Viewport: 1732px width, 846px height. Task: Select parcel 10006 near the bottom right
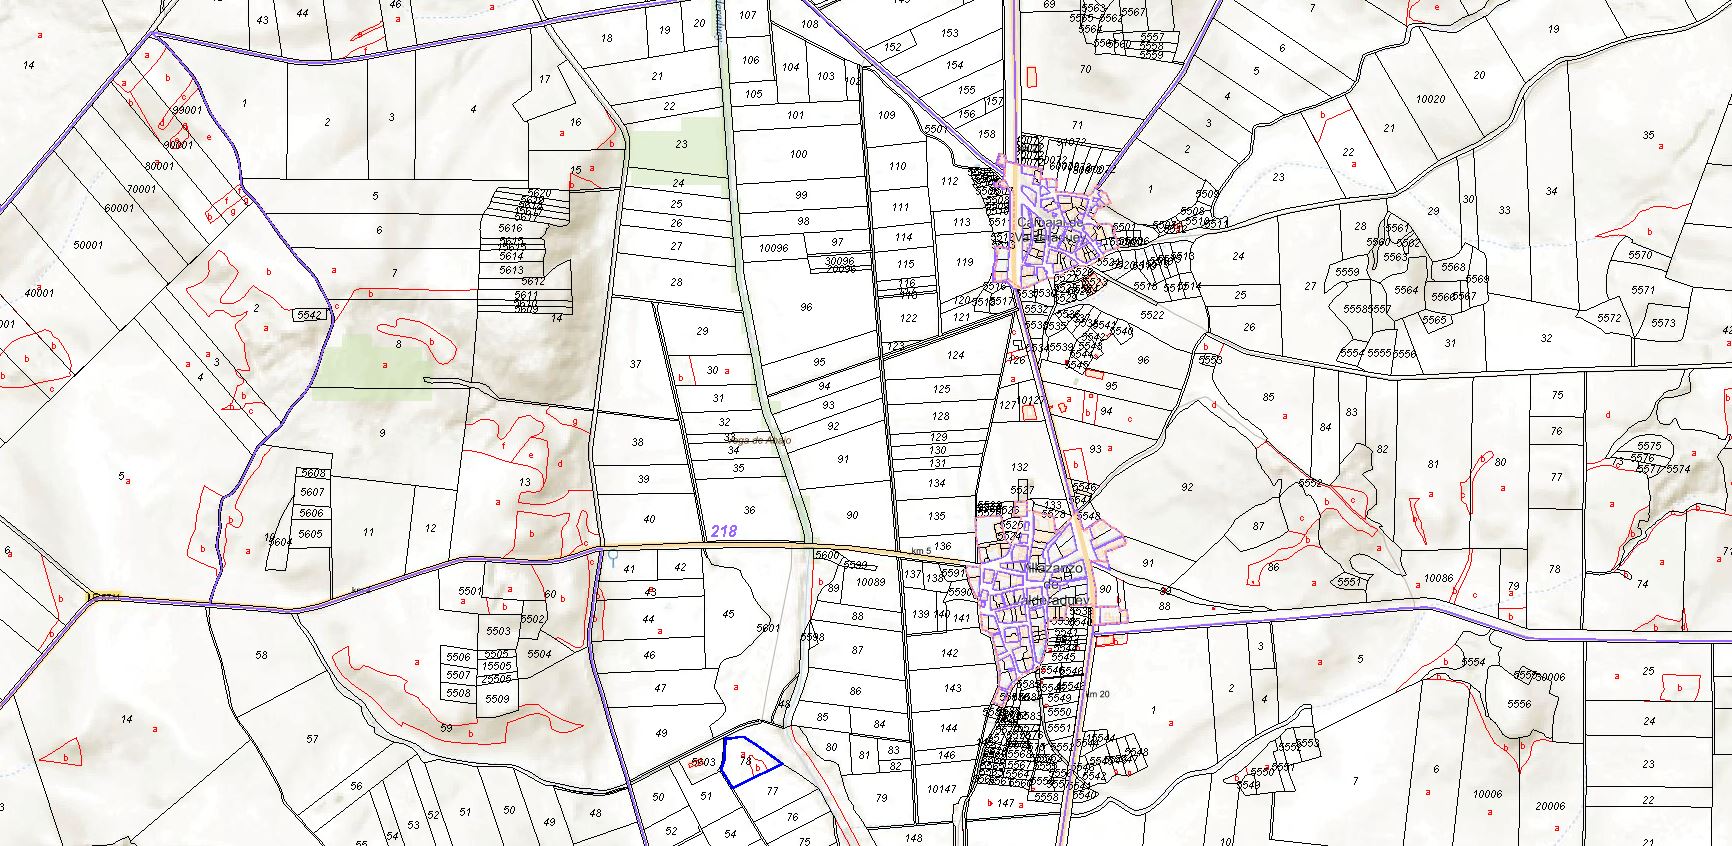click(1487, 794)
